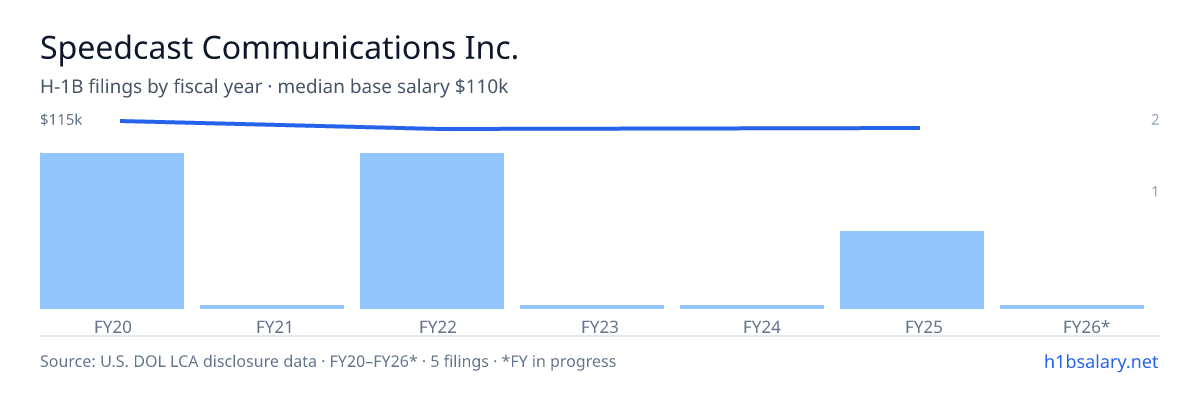Screen dimensions: 1200x400
Task: Click the tiny FY26* bar
Action: coord(1072,307)
